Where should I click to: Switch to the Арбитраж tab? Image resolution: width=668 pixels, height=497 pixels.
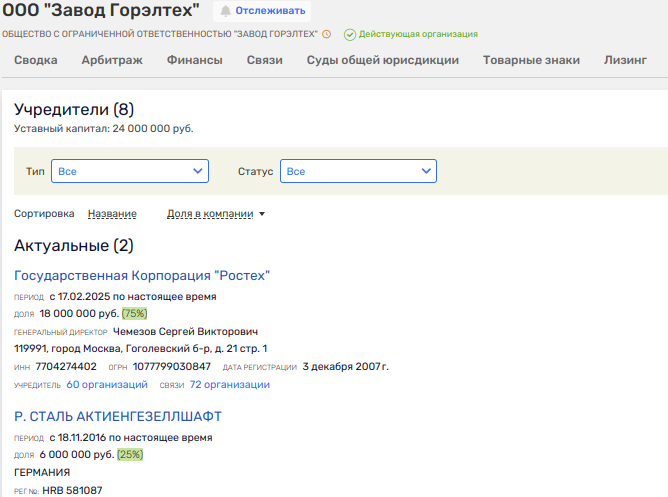[x=112, y=60]
